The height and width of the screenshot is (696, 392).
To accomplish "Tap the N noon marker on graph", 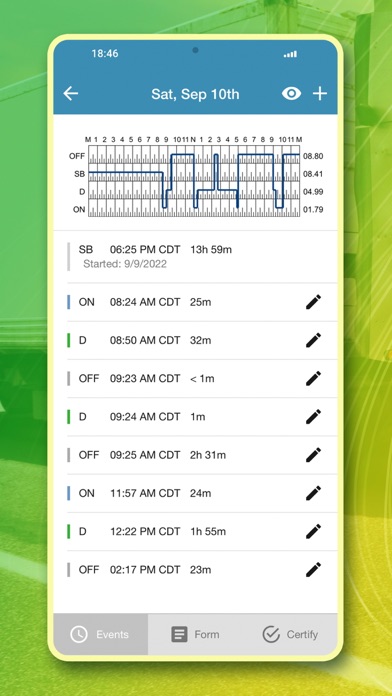I will tap(193, 139).
